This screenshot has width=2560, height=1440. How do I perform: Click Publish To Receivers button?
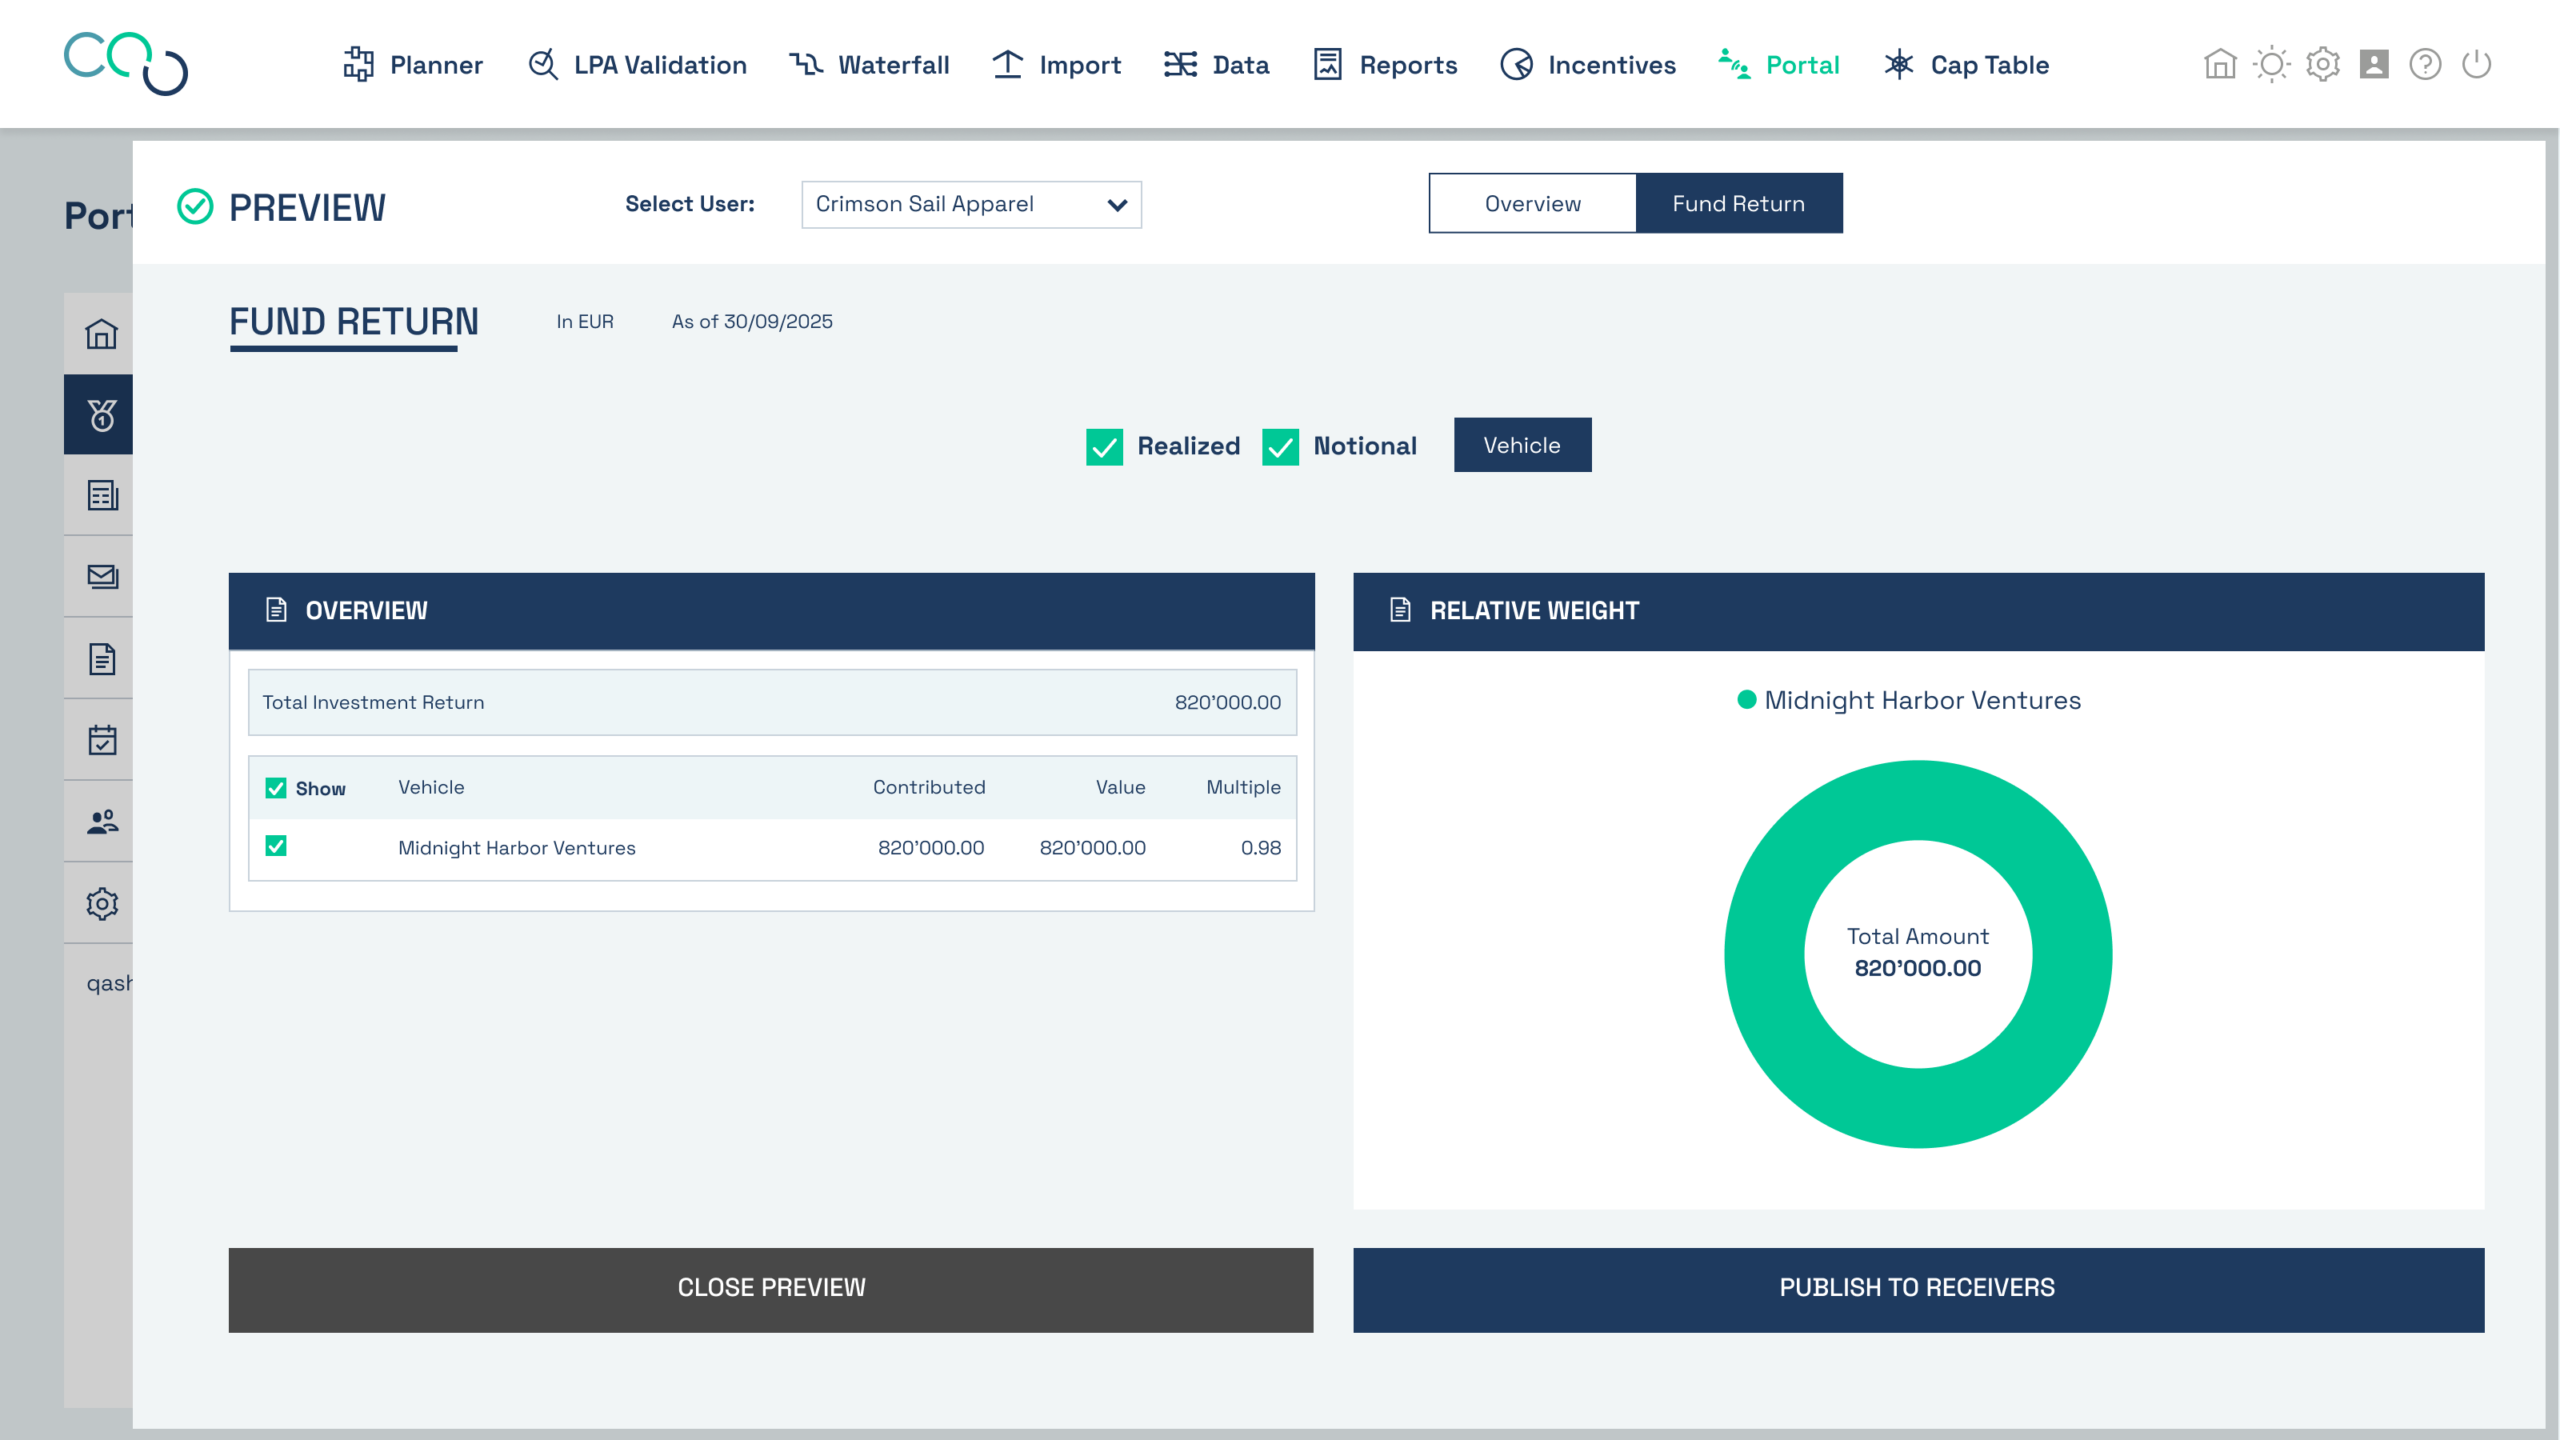(1918, 1289)
